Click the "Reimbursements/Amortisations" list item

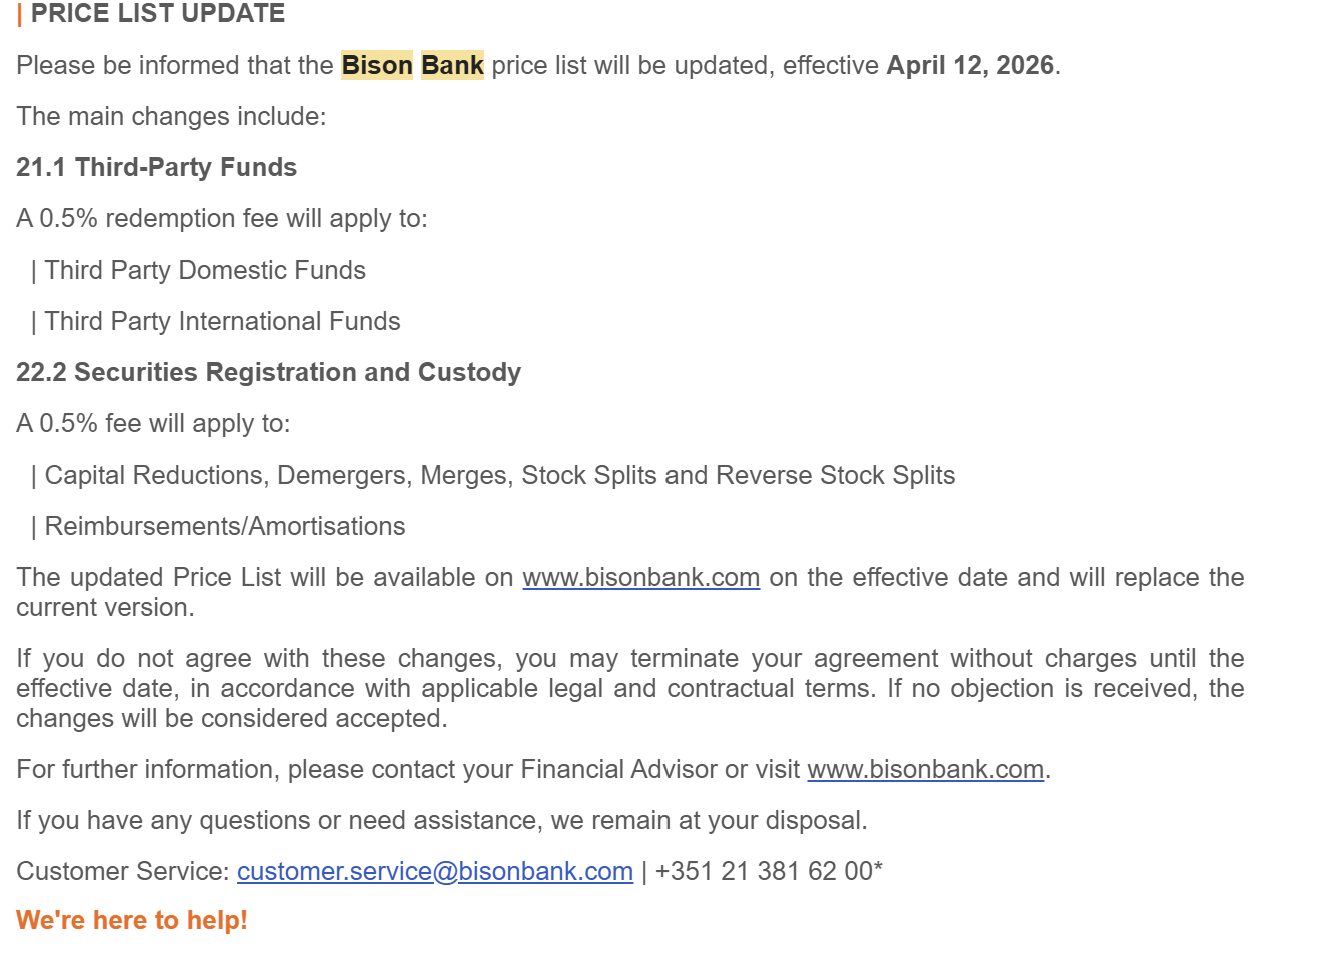click(x=225, y=527)
